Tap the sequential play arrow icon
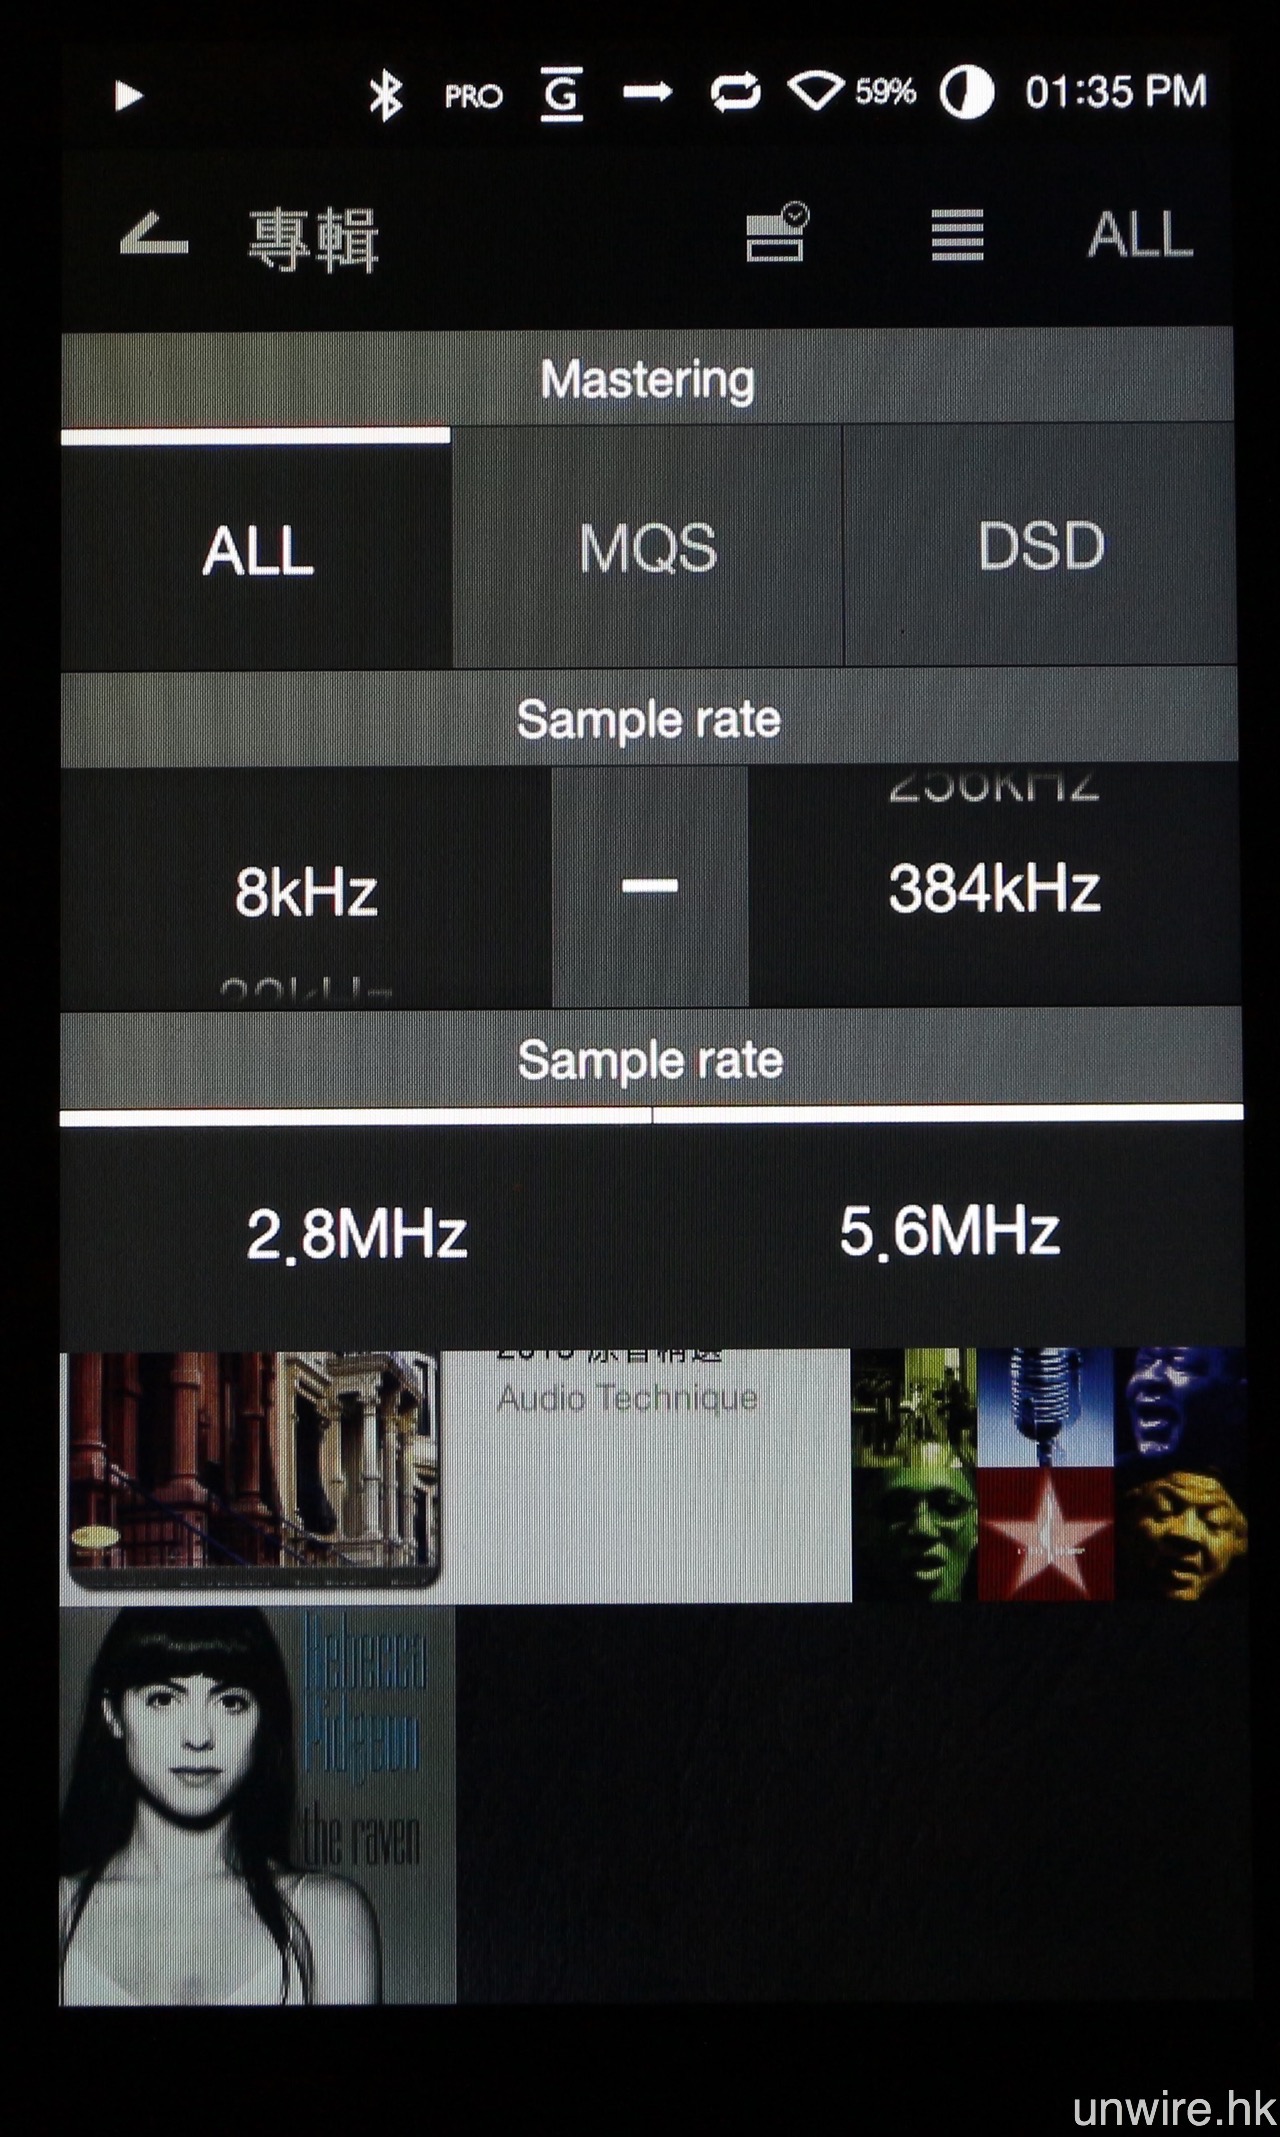The width and height of the screenshot is (1280, 2137). 647,94
